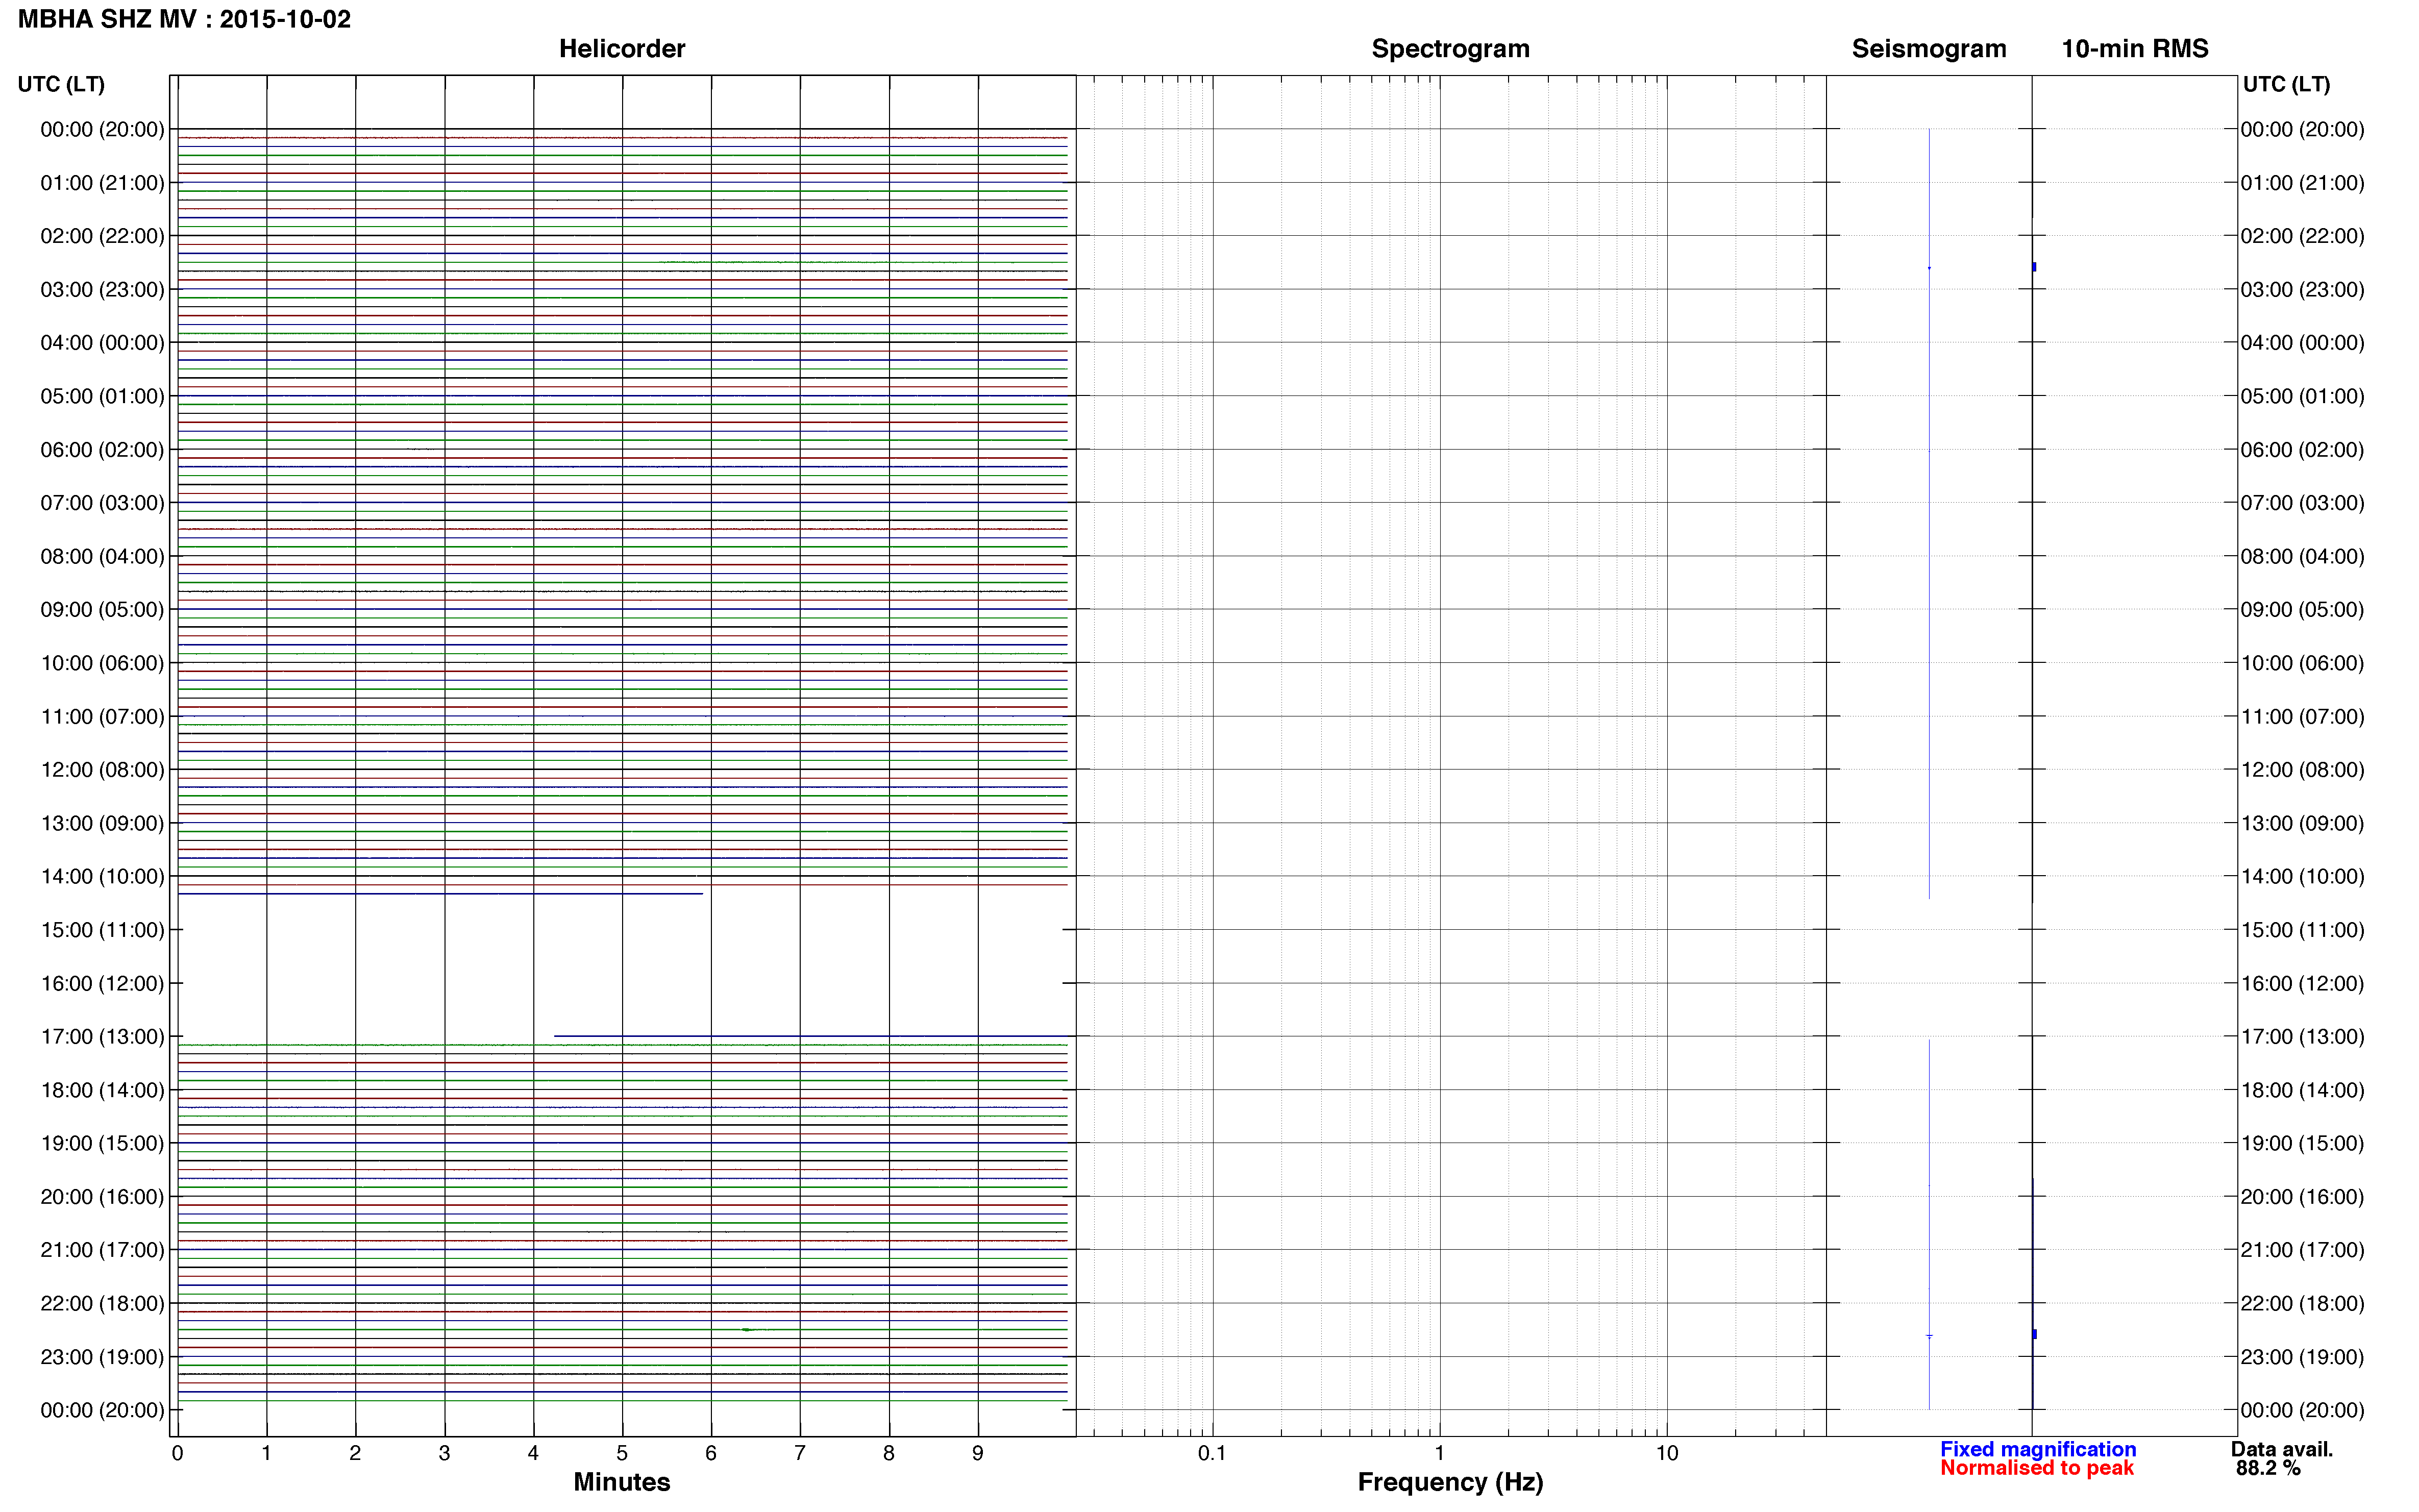This screenshot has width=2419, height=1512.
Task: Click minute tick label '0' on helicorder
Action: (x=178, y=1454)
